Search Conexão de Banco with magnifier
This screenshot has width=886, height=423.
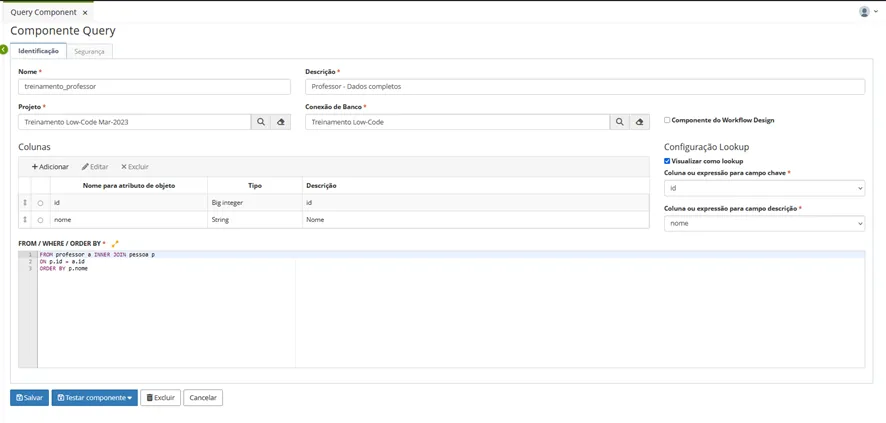coord(619,122)
